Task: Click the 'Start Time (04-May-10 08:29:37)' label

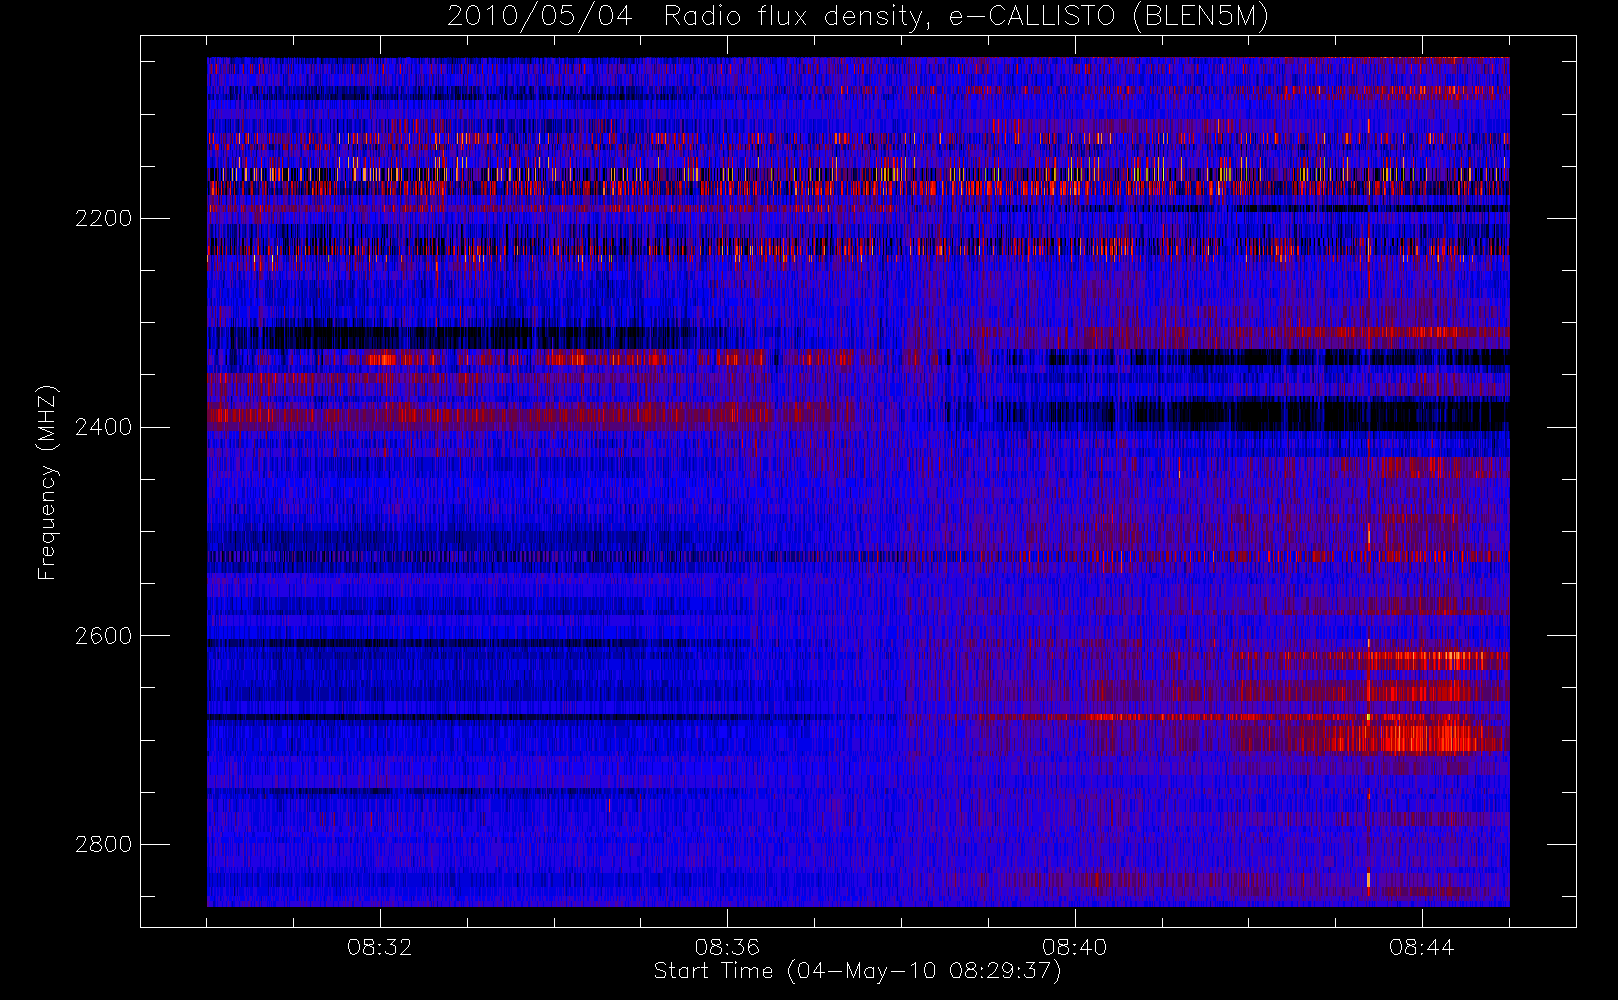Action: [x=857, y=971]
